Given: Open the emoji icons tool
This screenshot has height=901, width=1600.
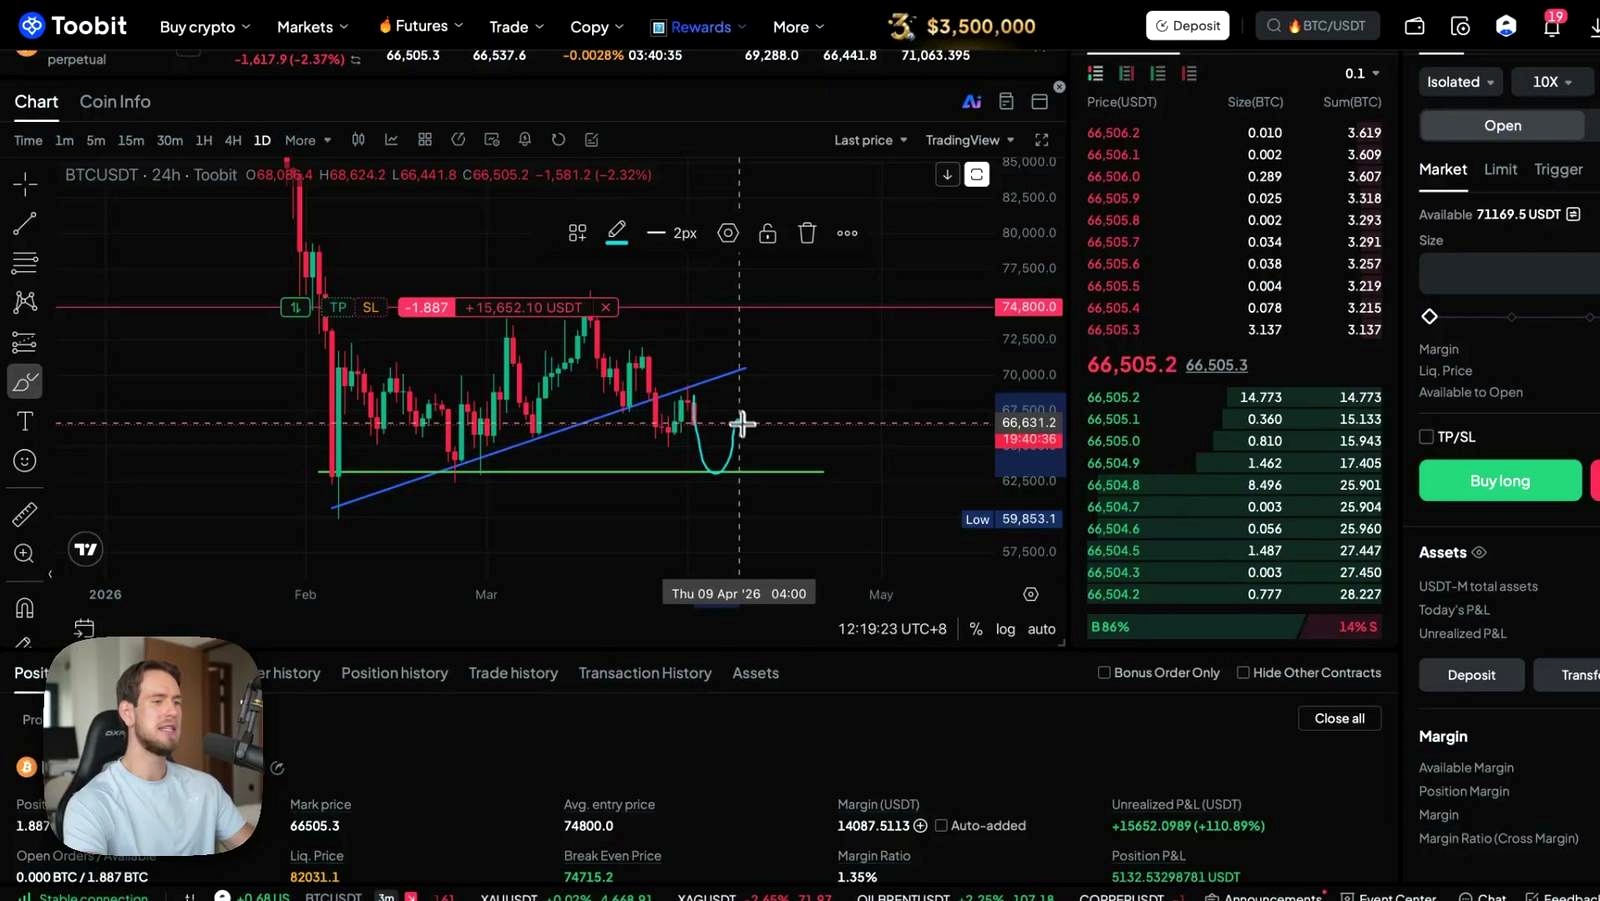Looking at the screenshot, I should 25,460.
